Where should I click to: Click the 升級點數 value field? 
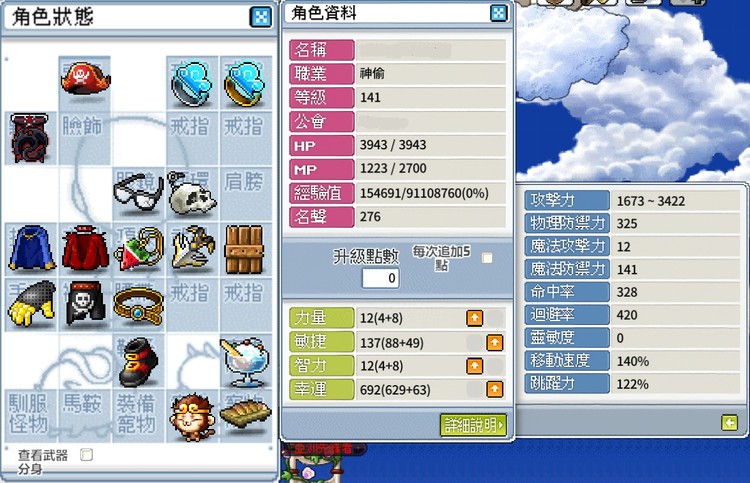(380, 278)
